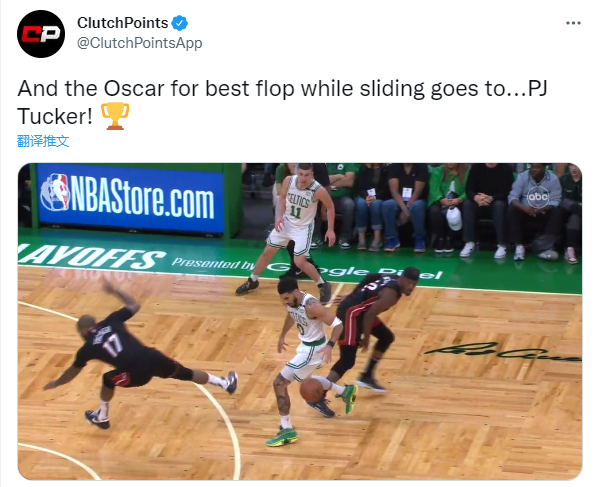Click the signature painted on the court
595x487 pixels.
click(503, 352)
